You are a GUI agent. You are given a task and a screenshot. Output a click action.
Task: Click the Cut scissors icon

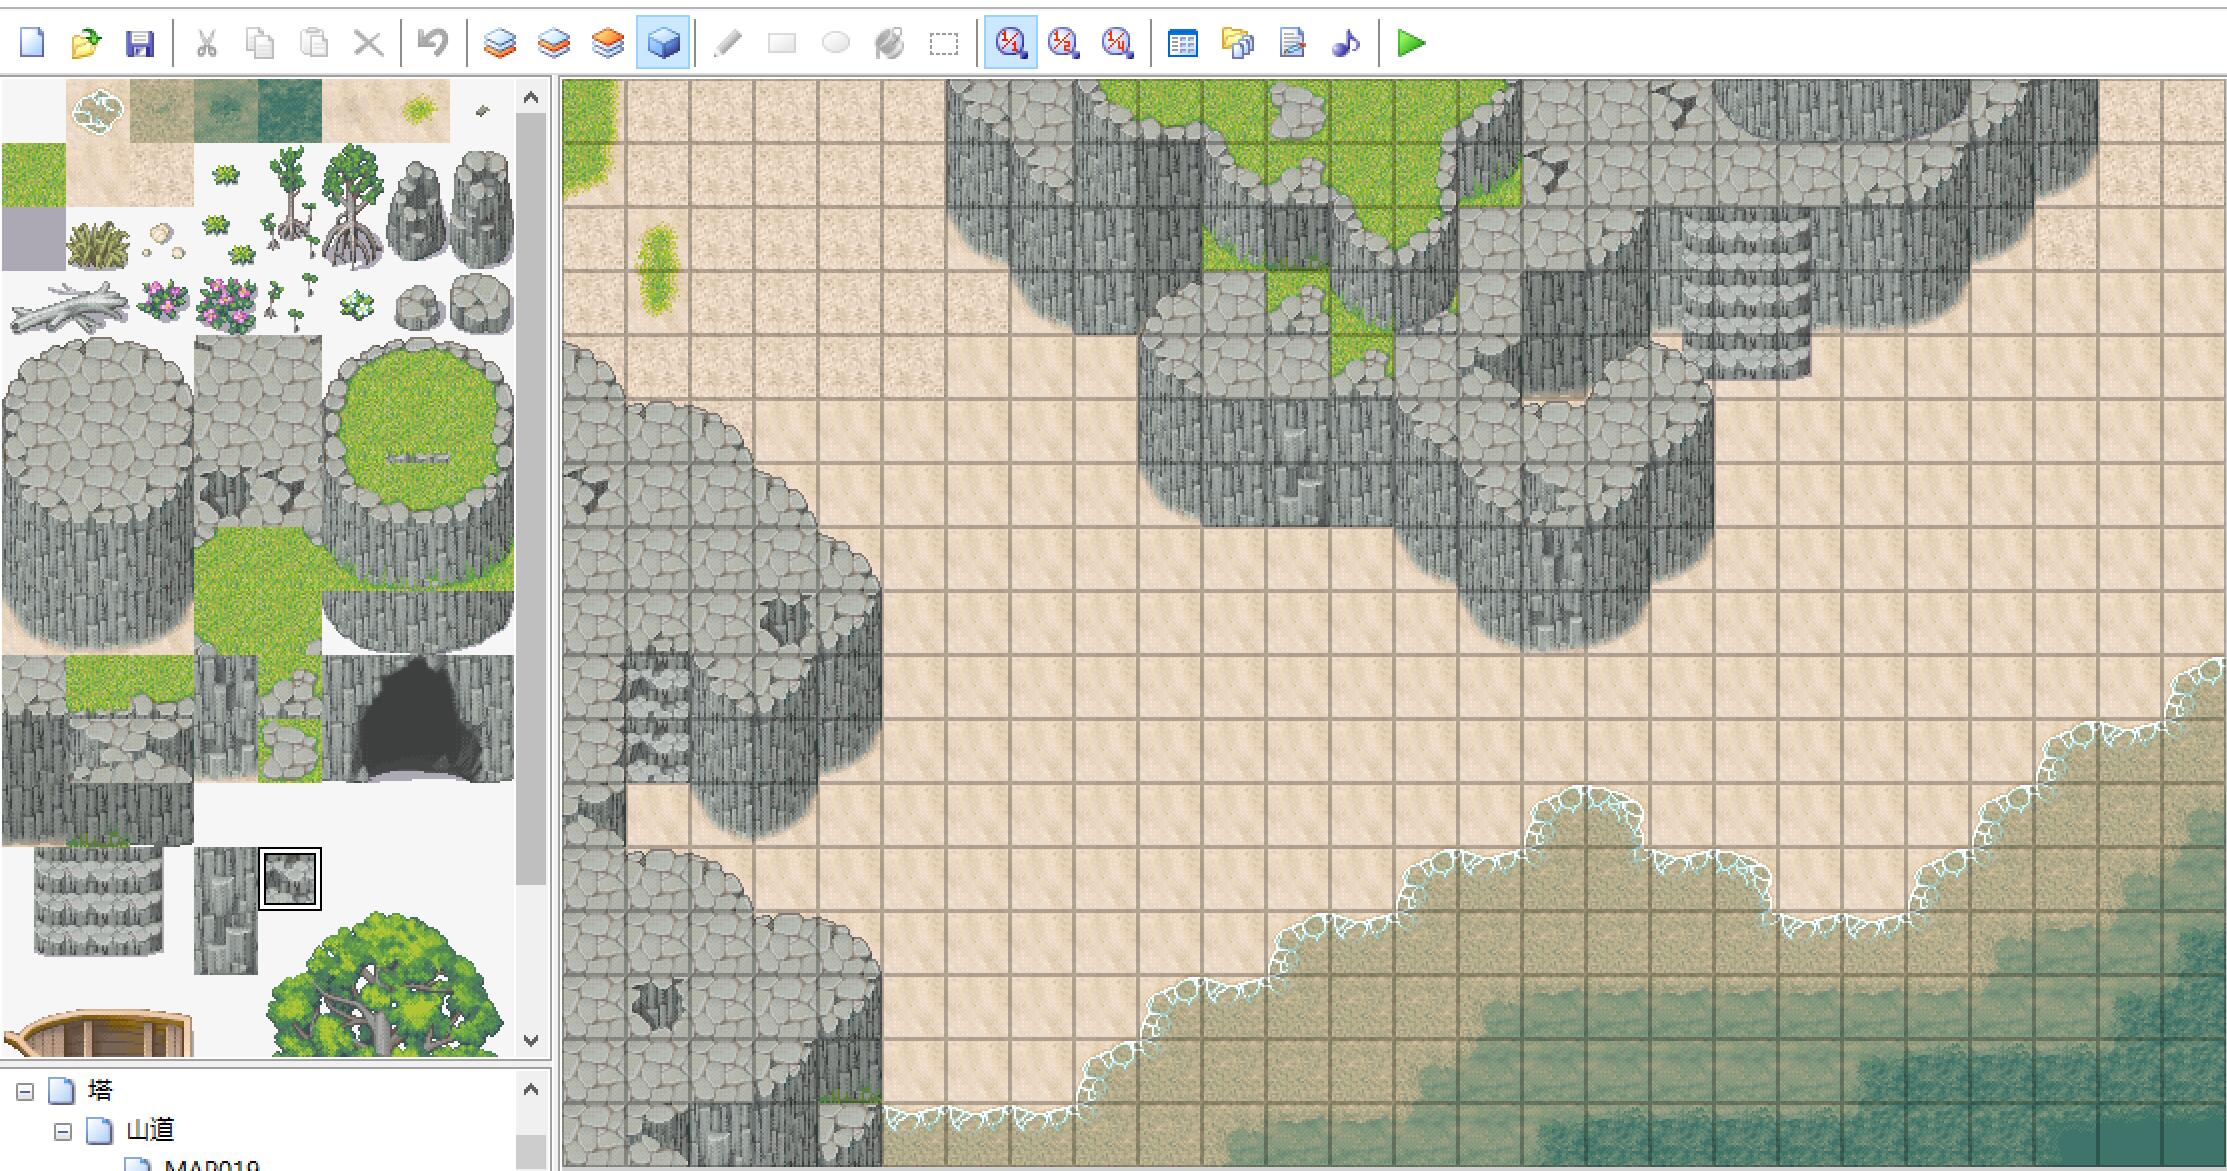[207, 43]
